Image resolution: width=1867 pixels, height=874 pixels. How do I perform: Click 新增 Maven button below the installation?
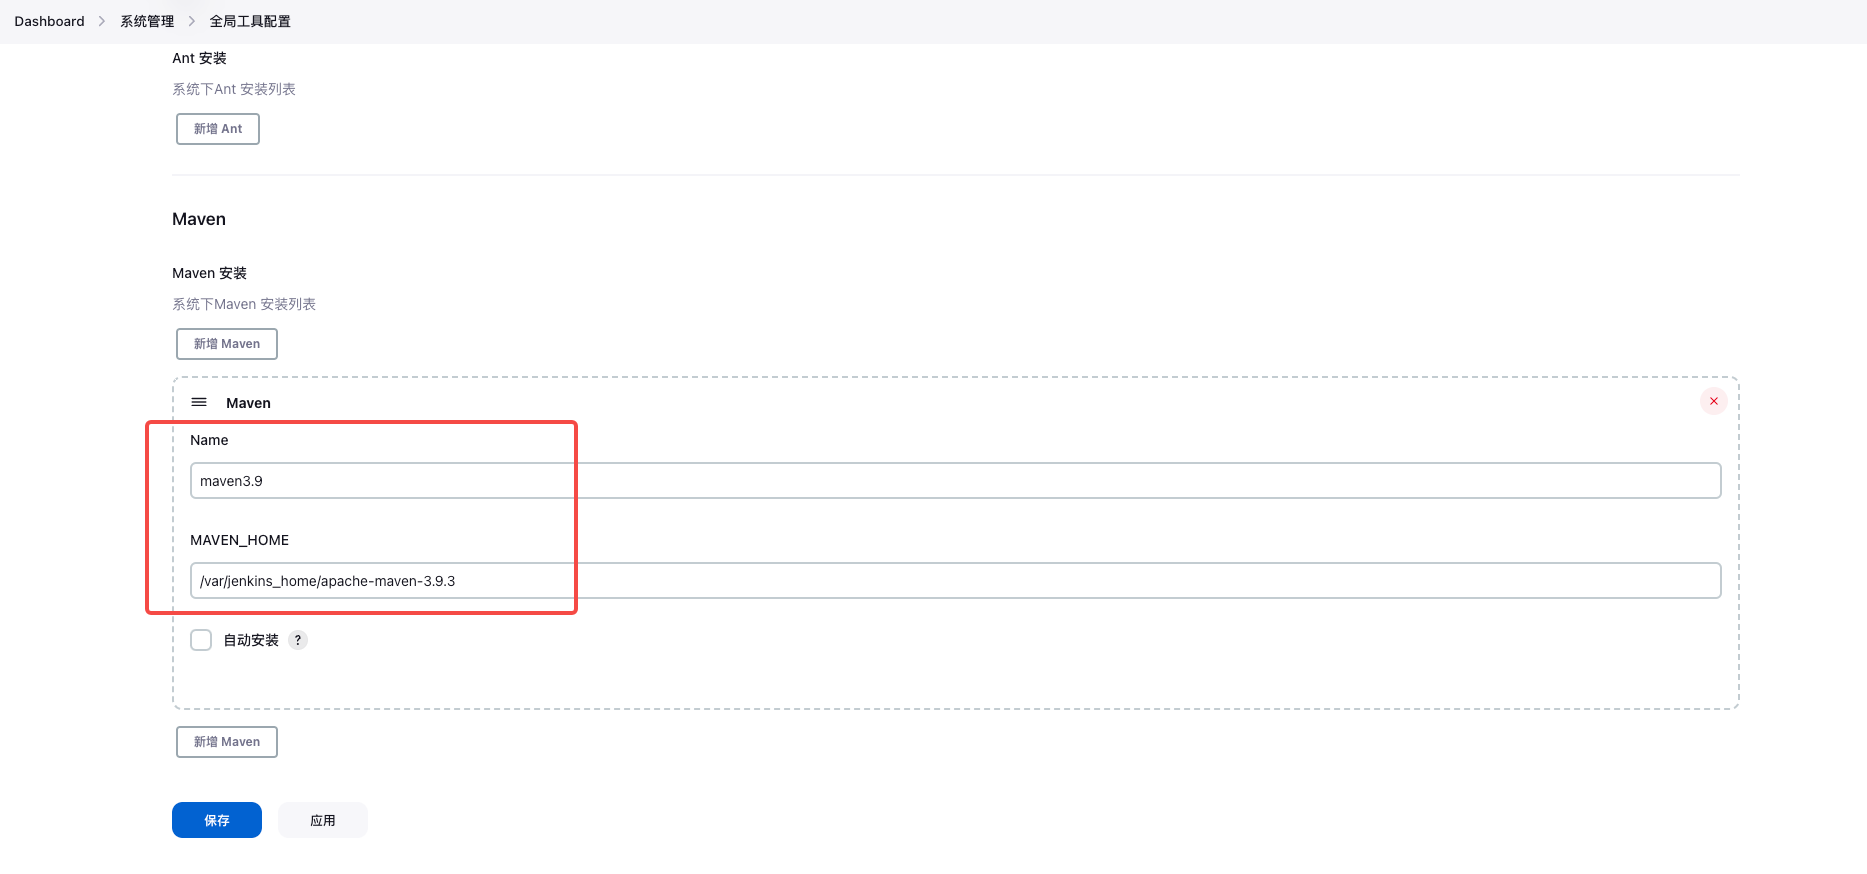[x=227, y=742]
